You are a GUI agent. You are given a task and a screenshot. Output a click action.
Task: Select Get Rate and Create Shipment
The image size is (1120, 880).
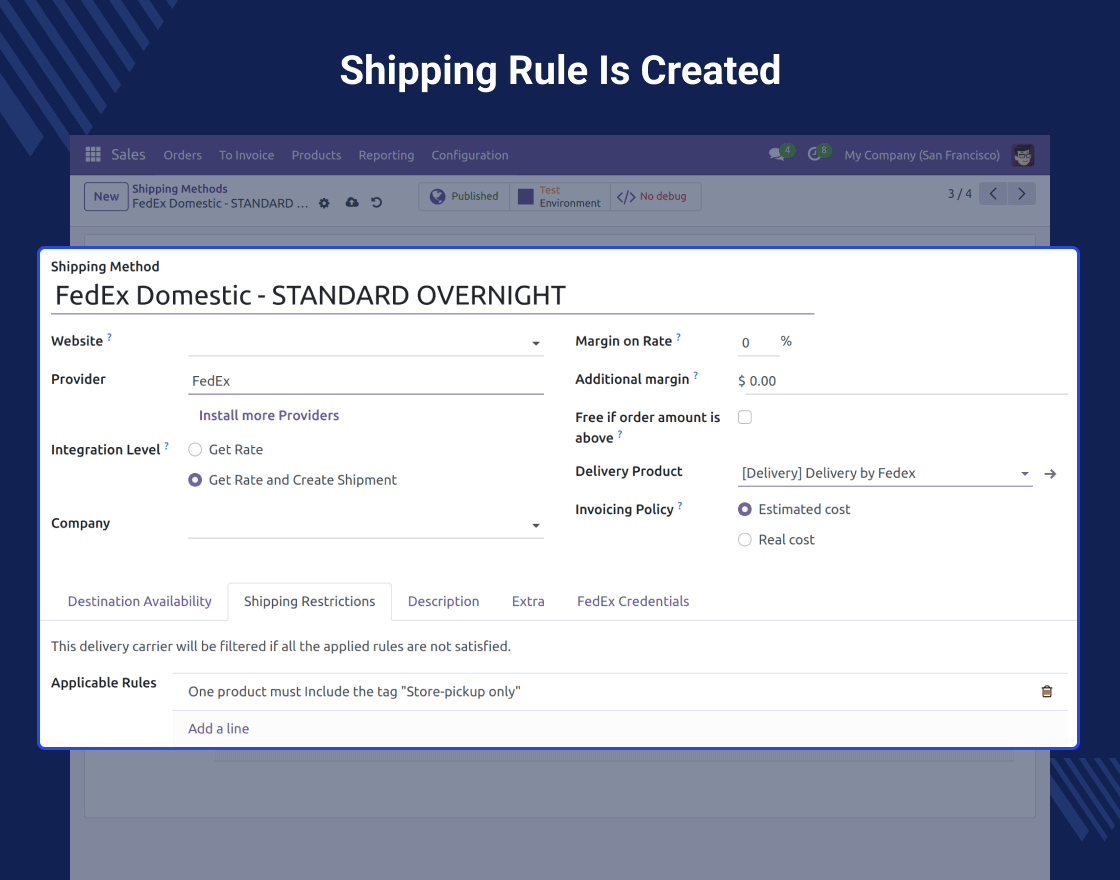[195, 480]
